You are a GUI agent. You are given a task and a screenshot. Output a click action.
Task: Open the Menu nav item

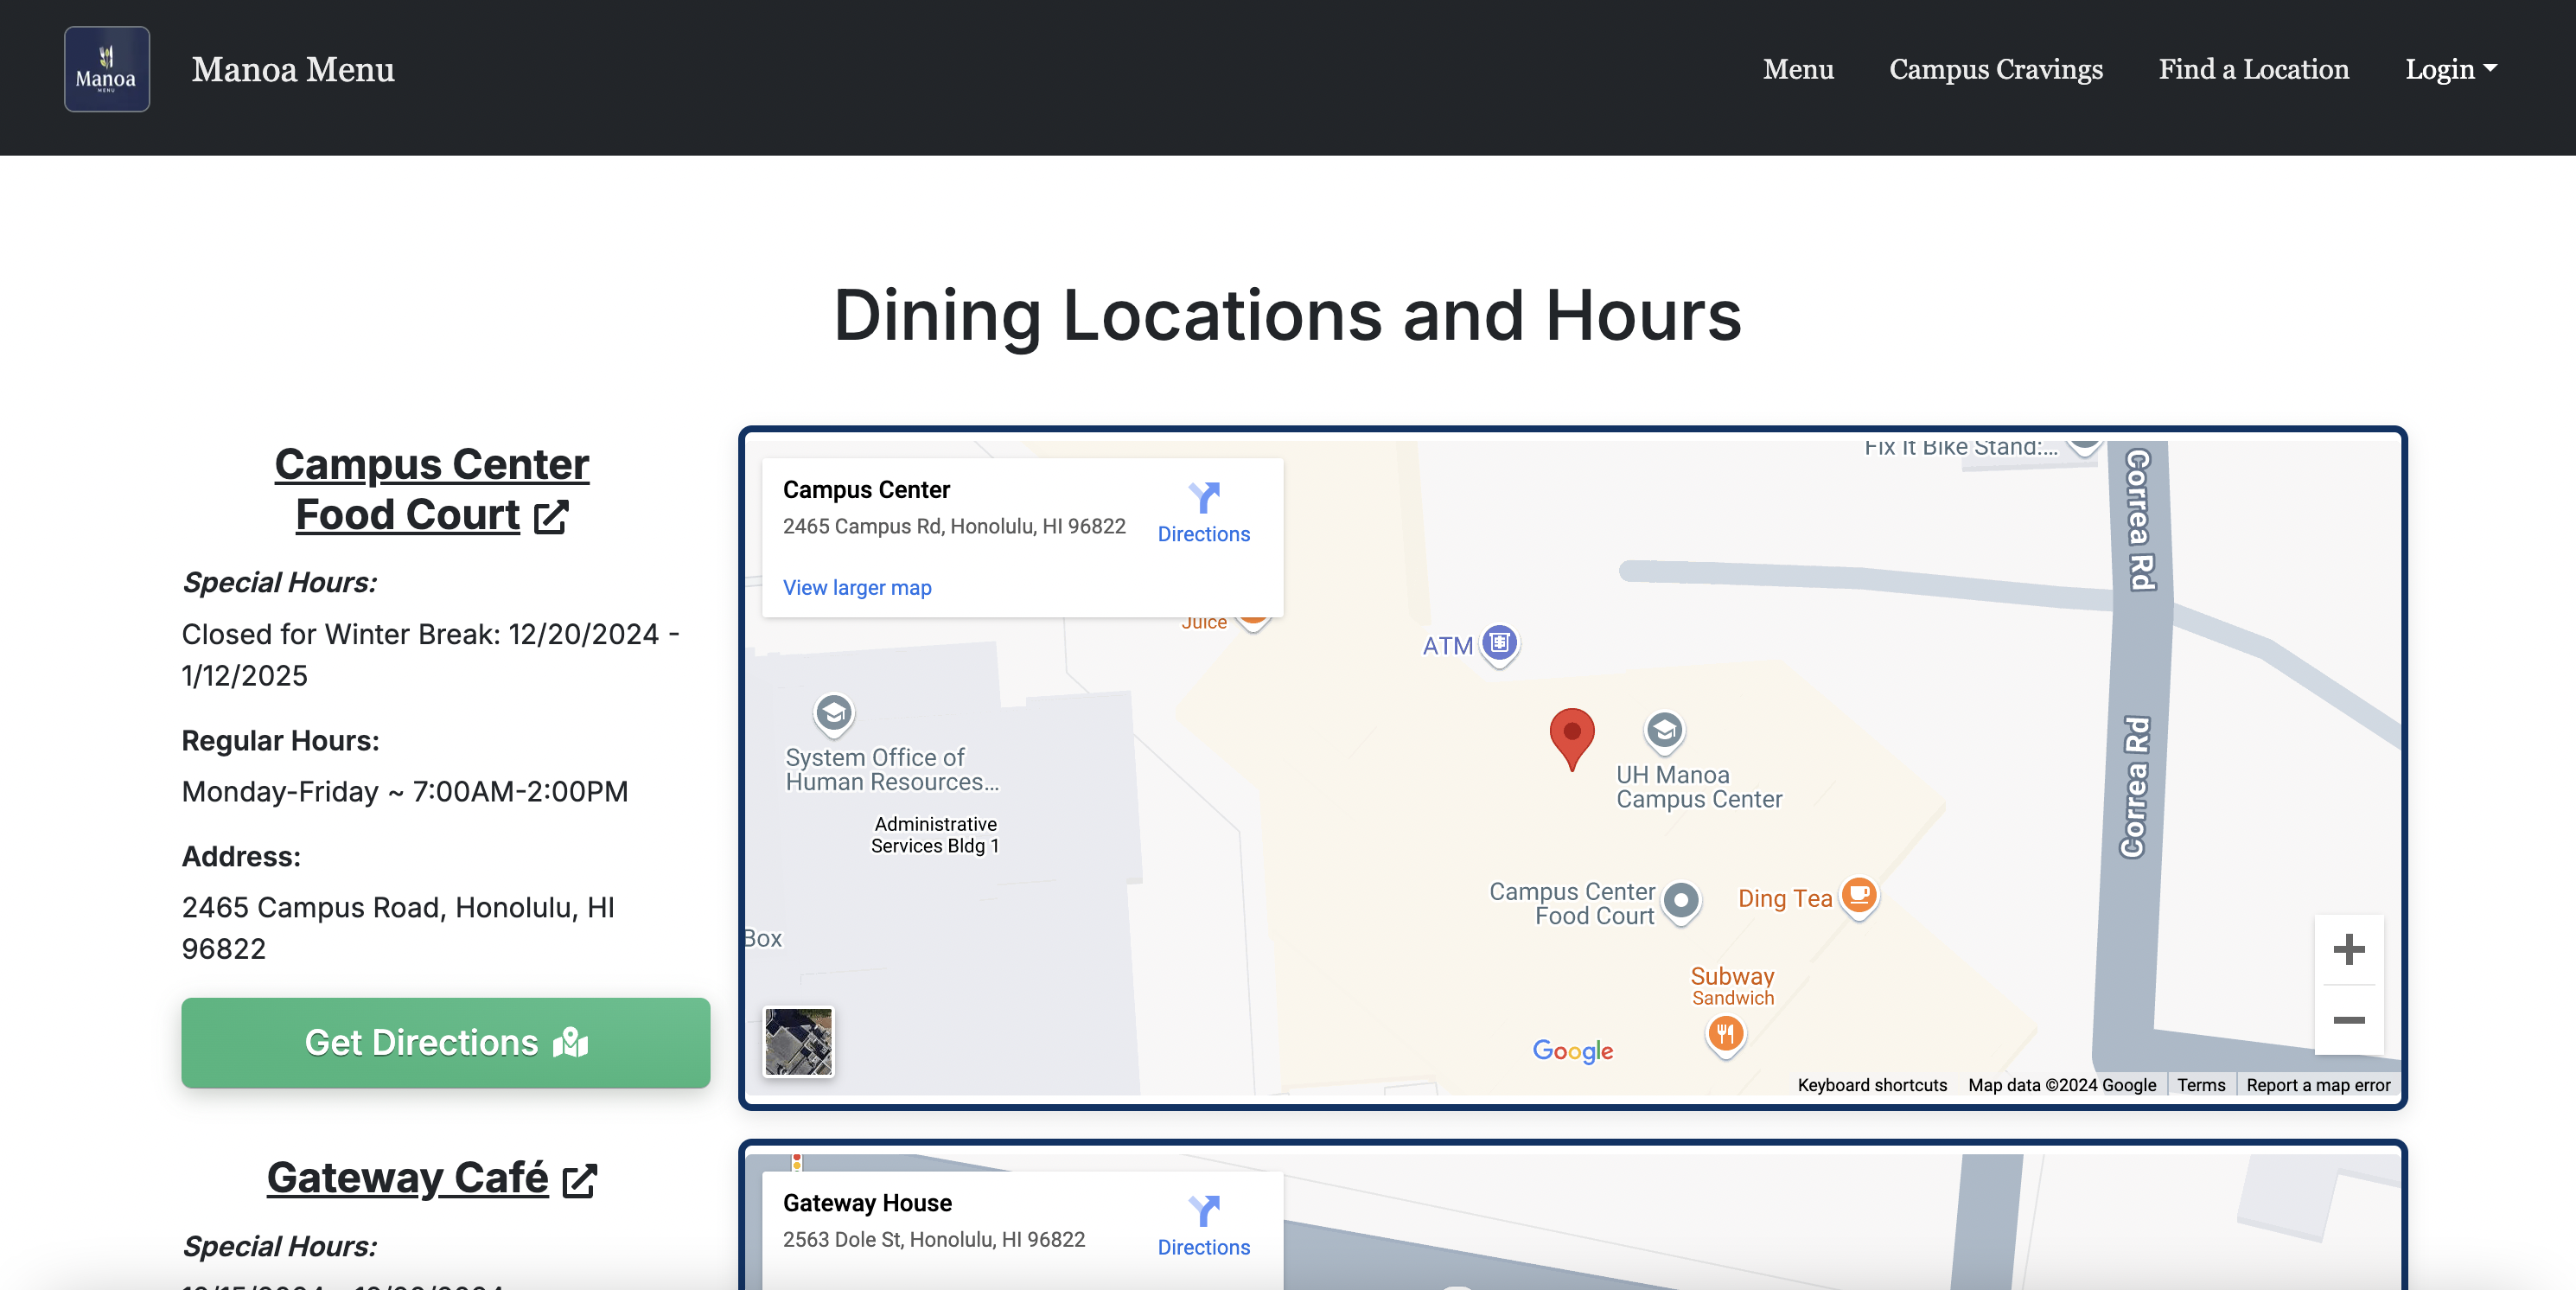pos(1797,69)
